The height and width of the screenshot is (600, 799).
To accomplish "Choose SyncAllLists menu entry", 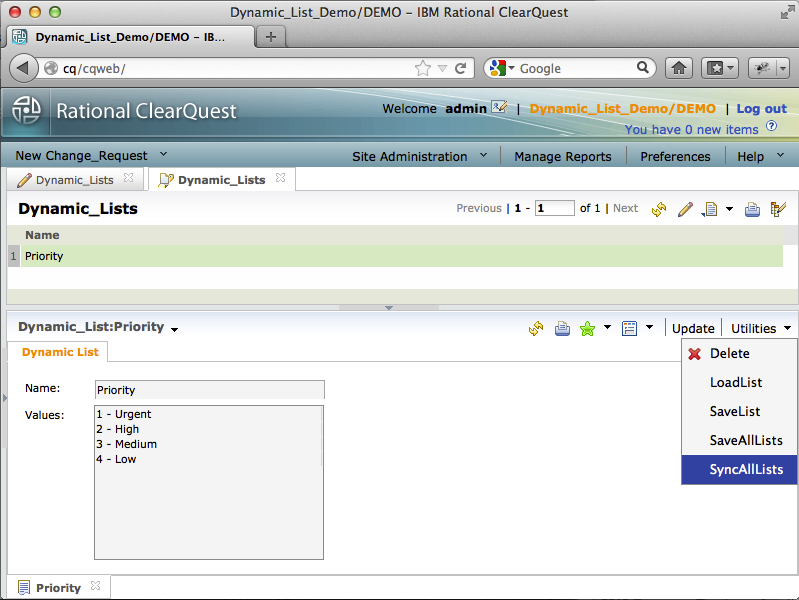I will click(x=739, y=469).
